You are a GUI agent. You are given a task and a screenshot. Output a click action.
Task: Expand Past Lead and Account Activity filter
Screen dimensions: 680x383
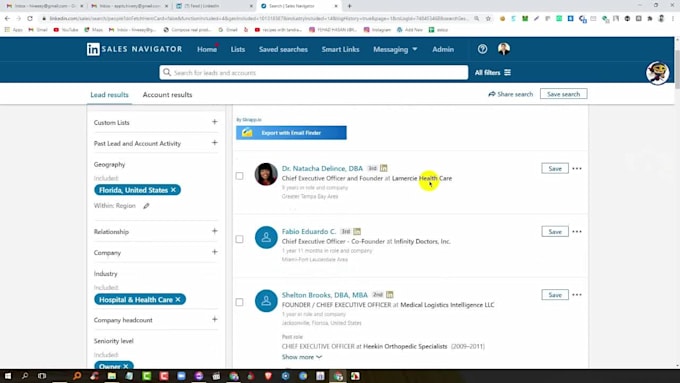pos(215,143)
